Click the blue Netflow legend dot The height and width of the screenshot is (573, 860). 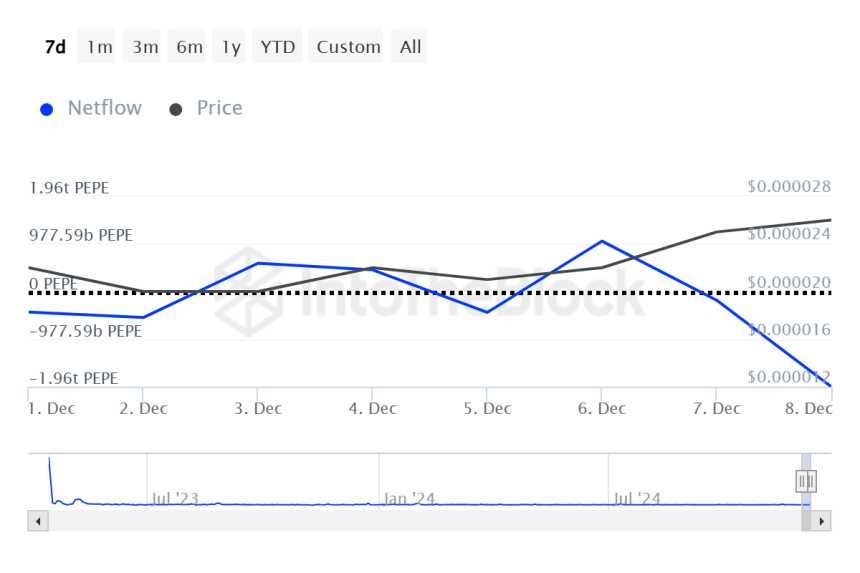(46, 109)
